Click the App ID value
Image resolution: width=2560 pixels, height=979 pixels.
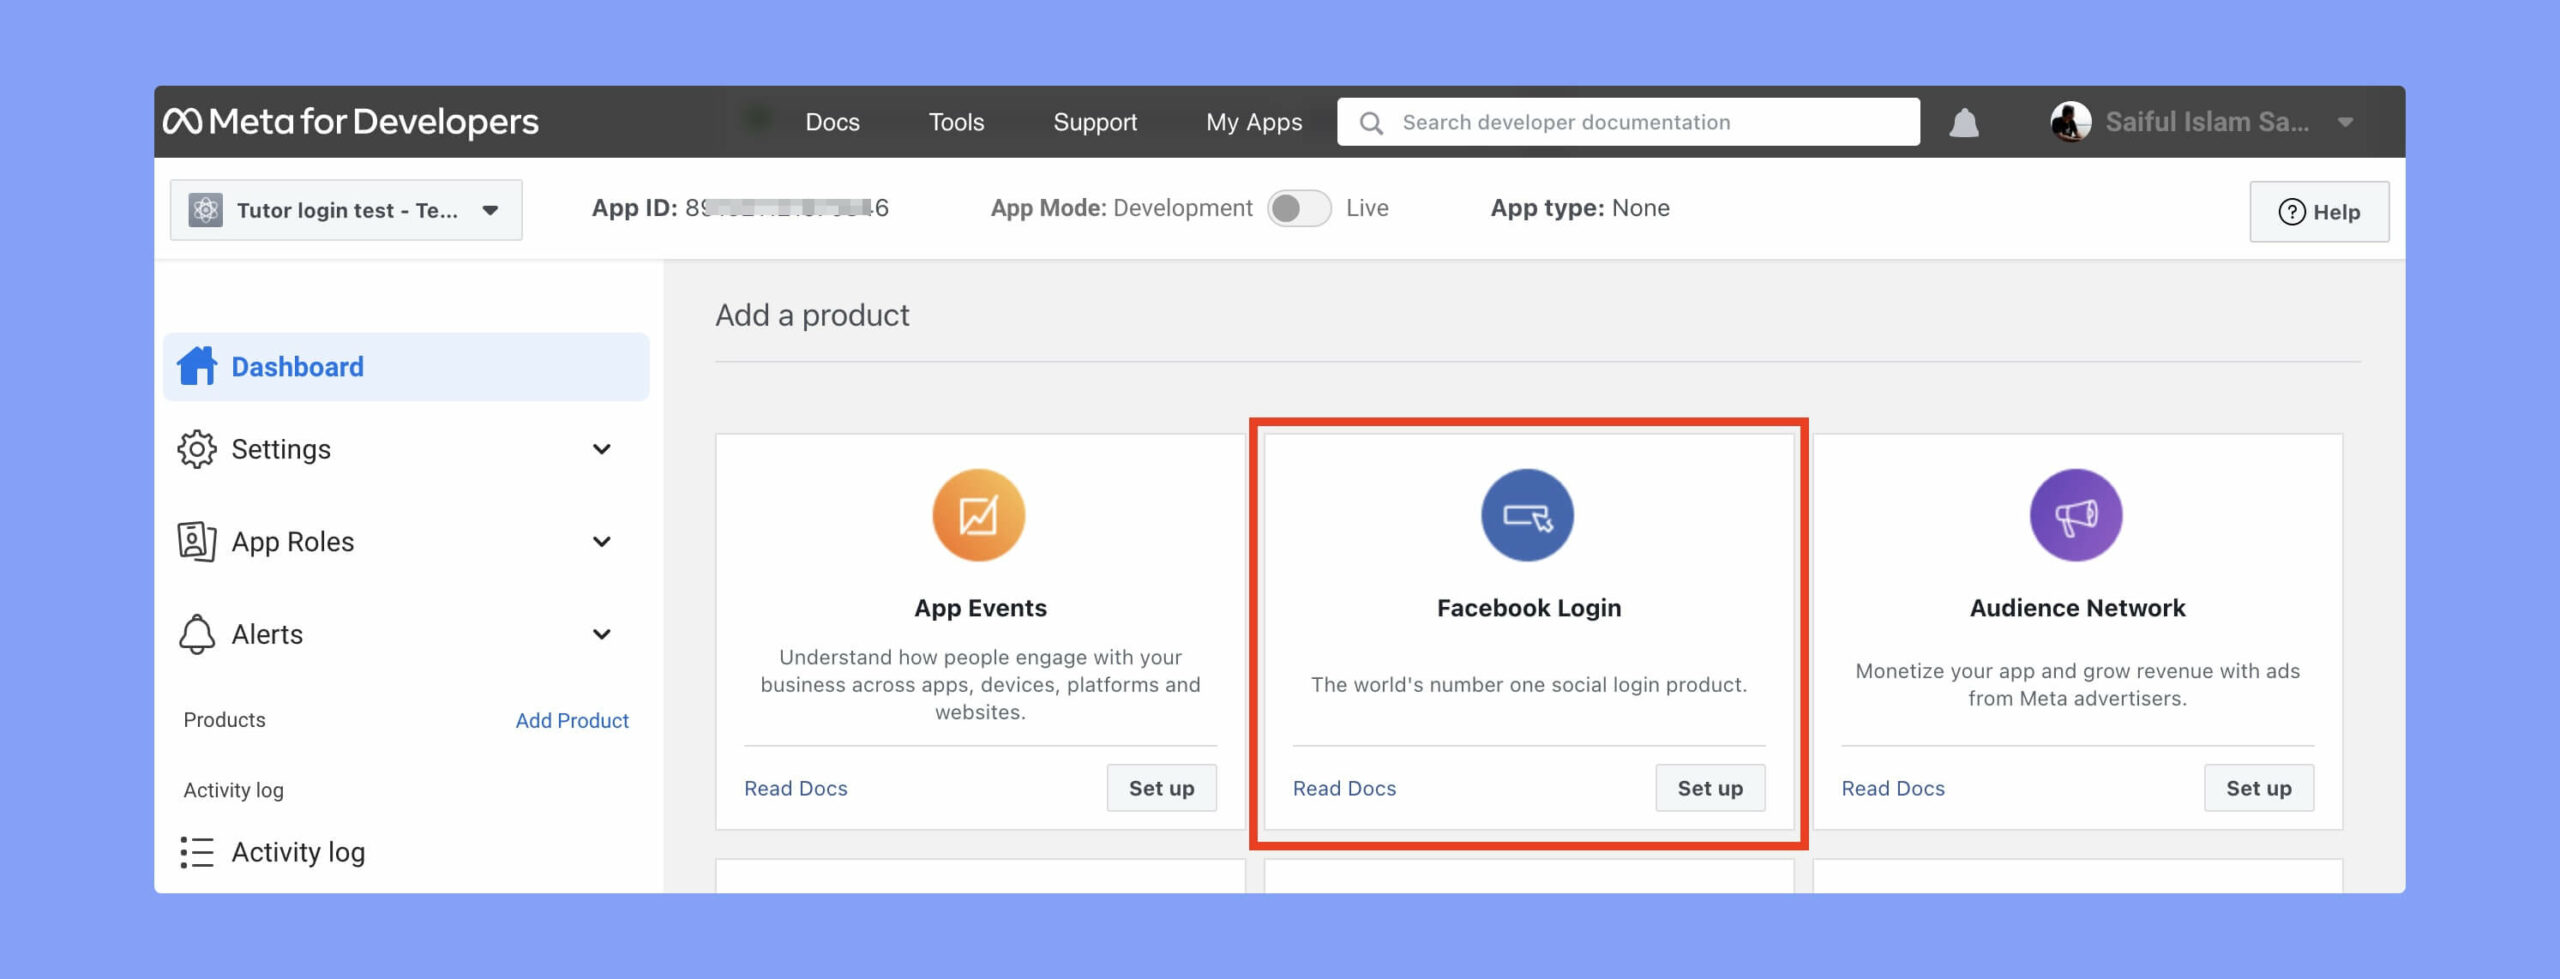(x=786, y=208)
